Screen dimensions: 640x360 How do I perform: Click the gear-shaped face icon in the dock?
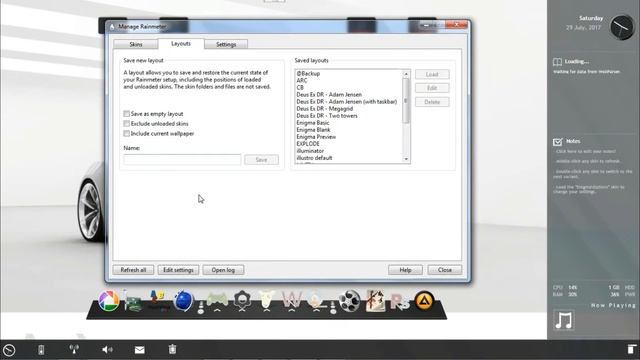(242, 300)
